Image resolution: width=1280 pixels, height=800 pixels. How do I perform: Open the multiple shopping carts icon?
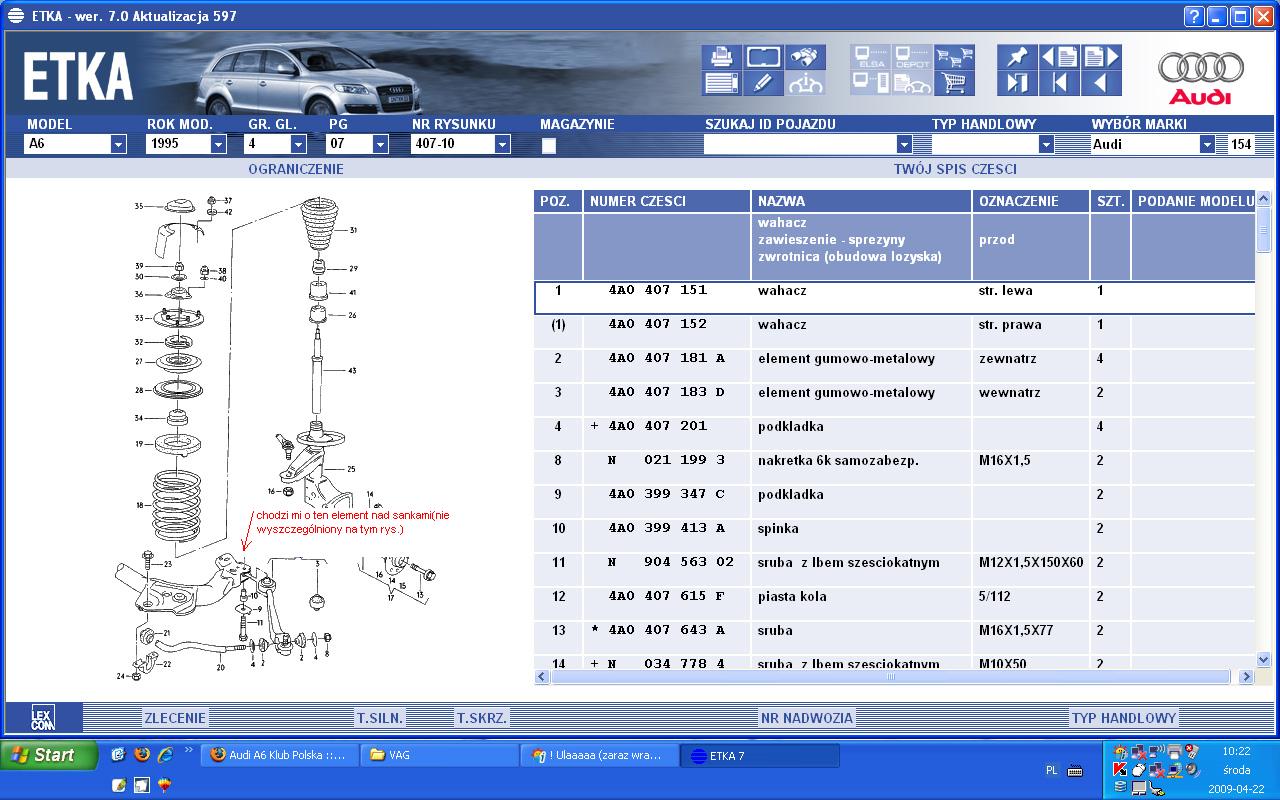pos(954,57)
